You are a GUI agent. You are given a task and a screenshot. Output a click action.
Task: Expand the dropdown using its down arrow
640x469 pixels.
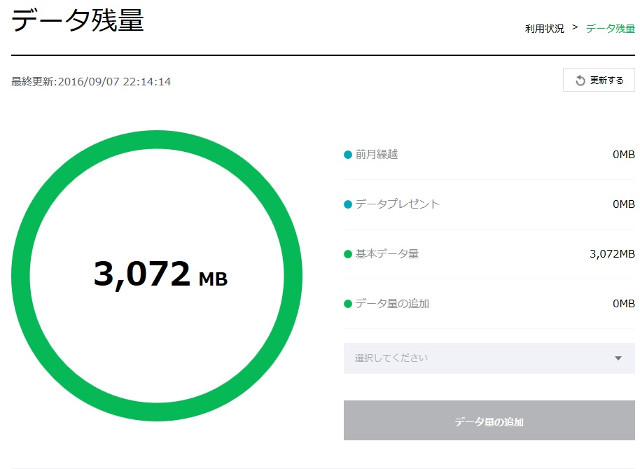click(618, 358)
